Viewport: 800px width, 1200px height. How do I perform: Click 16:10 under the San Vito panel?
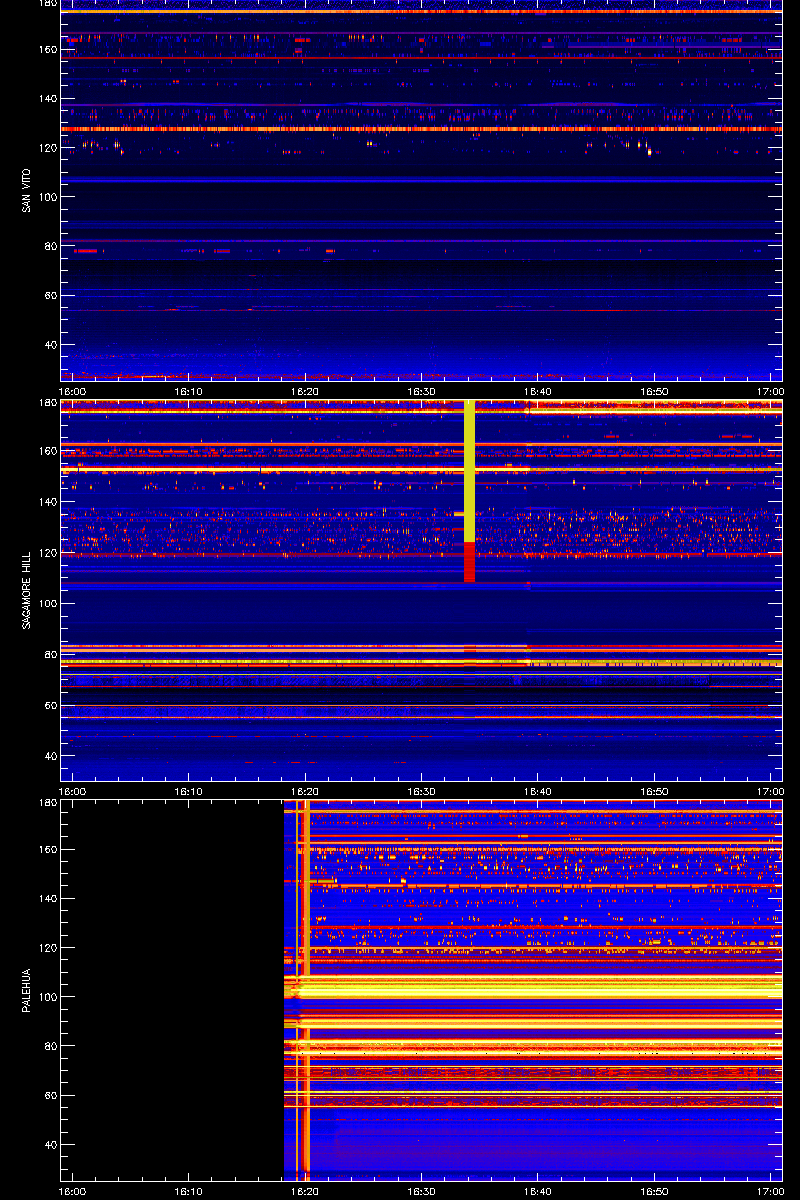coord(189,392)
